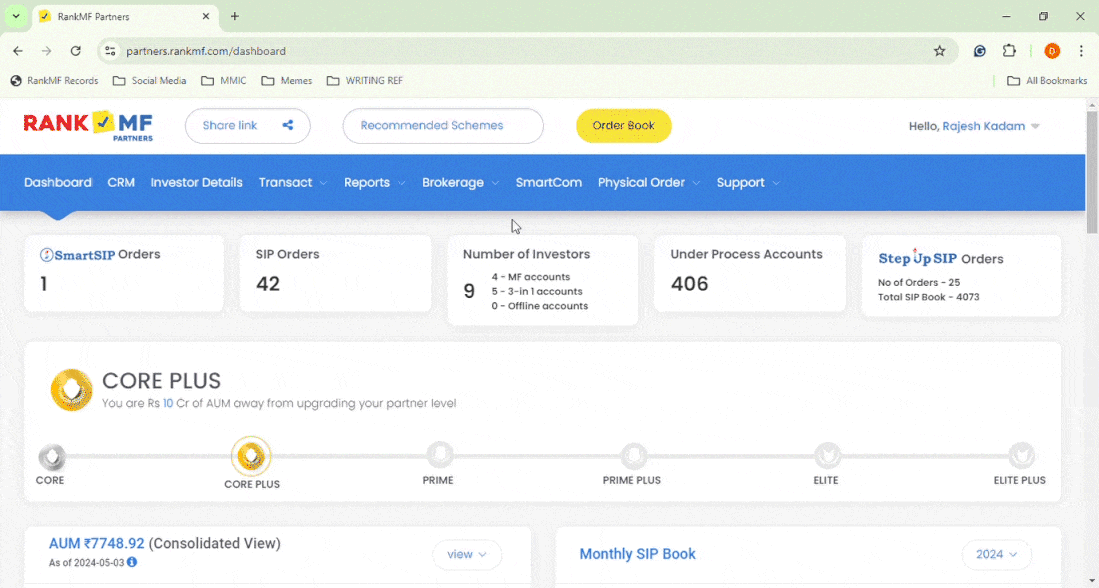Click 'No of Orders - 25' text
The width and height of the screenshot is (1099, 588).
(x=919, y=282)
